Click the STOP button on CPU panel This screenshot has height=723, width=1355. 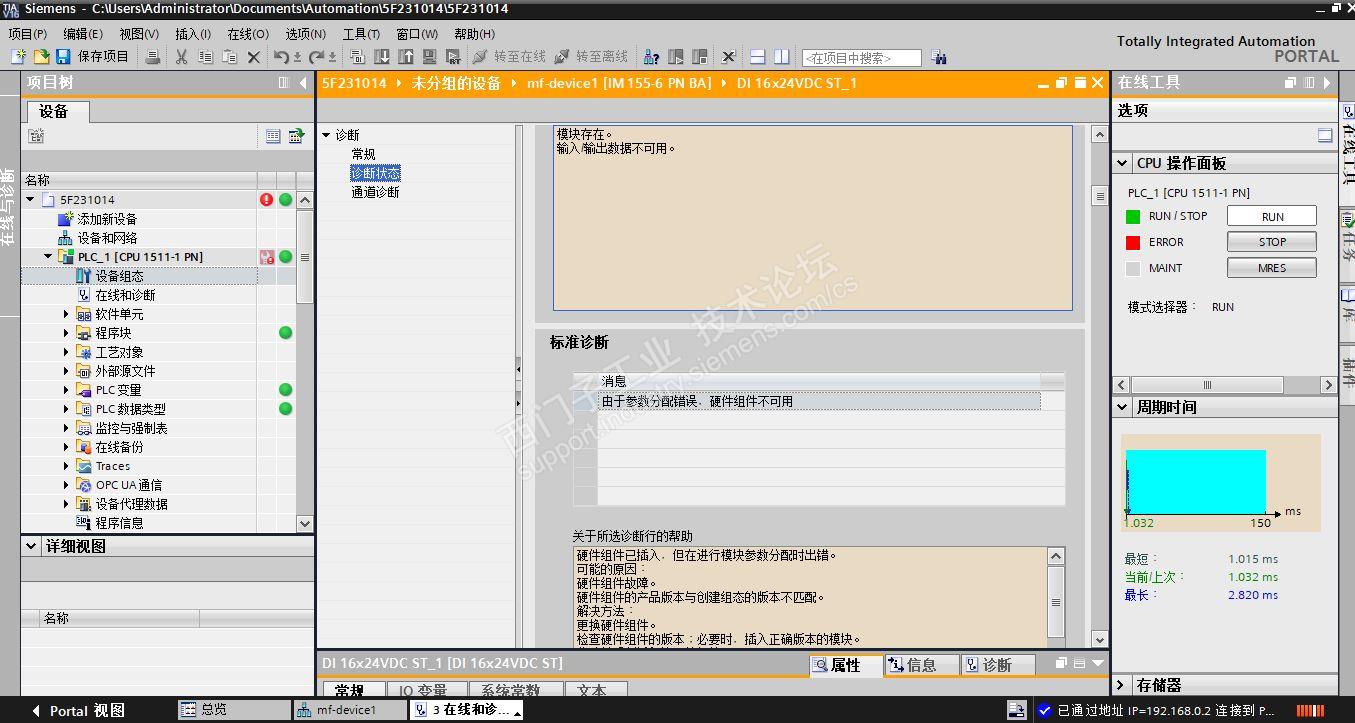click(1272, 242)
